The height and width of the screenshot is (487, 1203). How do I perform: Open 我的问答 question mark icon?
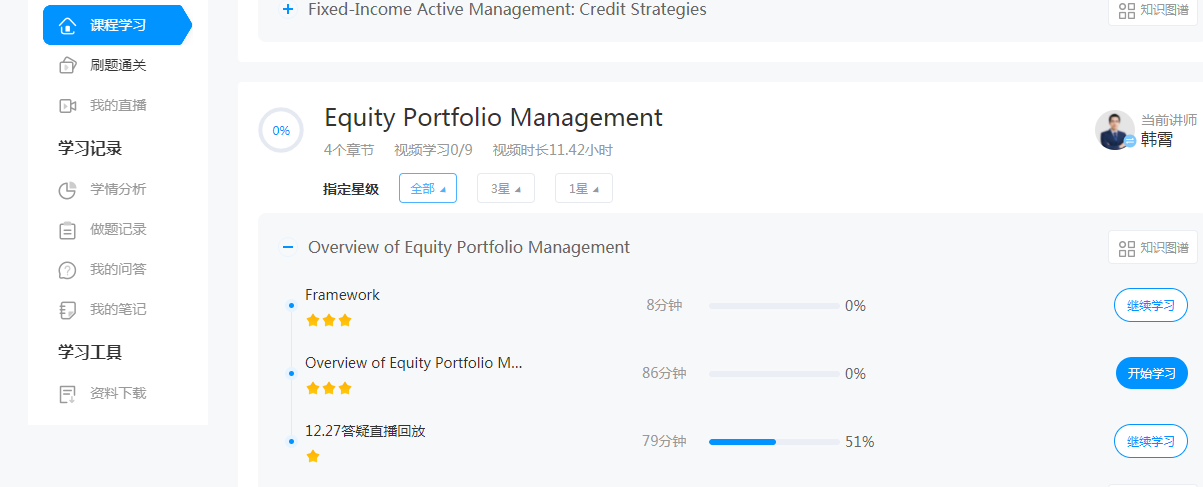pos(68,270)
